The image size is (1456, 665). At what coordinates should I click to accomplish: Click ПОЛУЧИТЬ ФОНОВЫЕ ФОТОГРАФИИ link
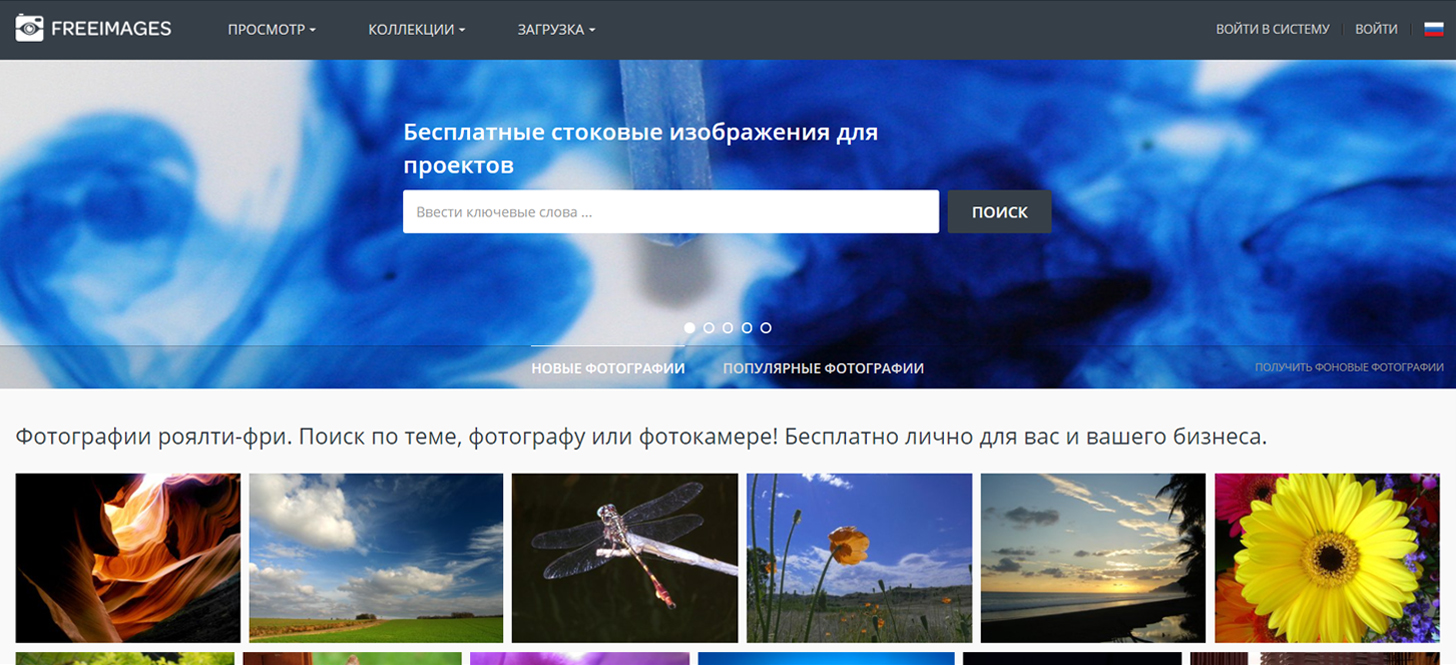tap(1349, 368)
